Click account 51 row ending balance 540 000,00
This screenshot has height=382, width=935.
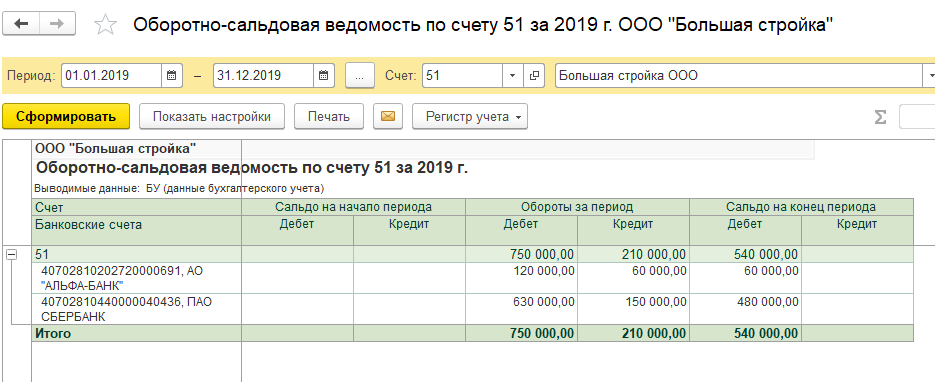point(745,254)
